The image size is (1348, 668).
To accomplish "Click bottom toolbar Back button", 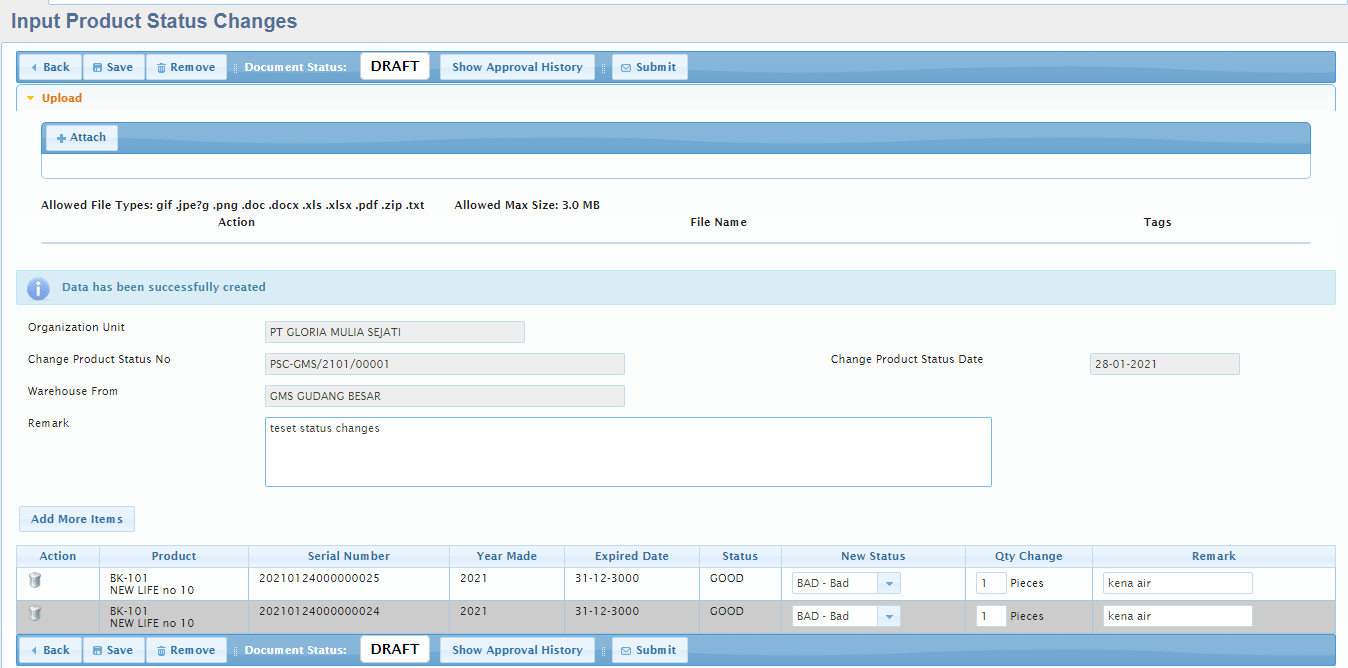I will tap(51, 650).
